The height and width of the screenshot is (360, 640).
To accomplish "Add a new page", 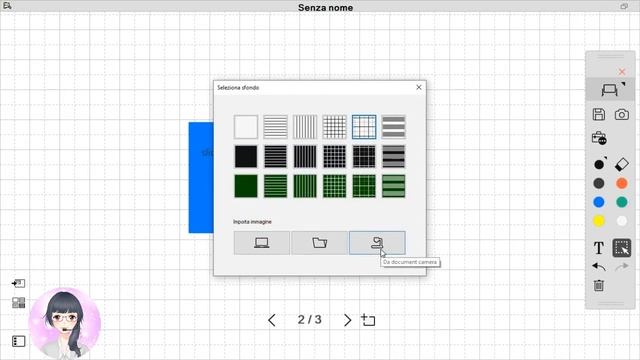I will click(x=368, y=320).
